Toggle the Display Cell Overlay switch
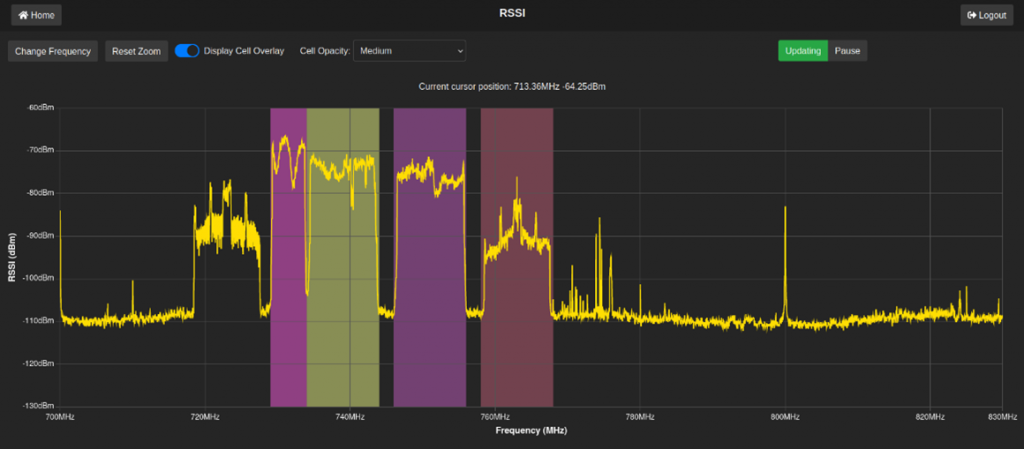The image size is (1024, 449). [187, 51]
